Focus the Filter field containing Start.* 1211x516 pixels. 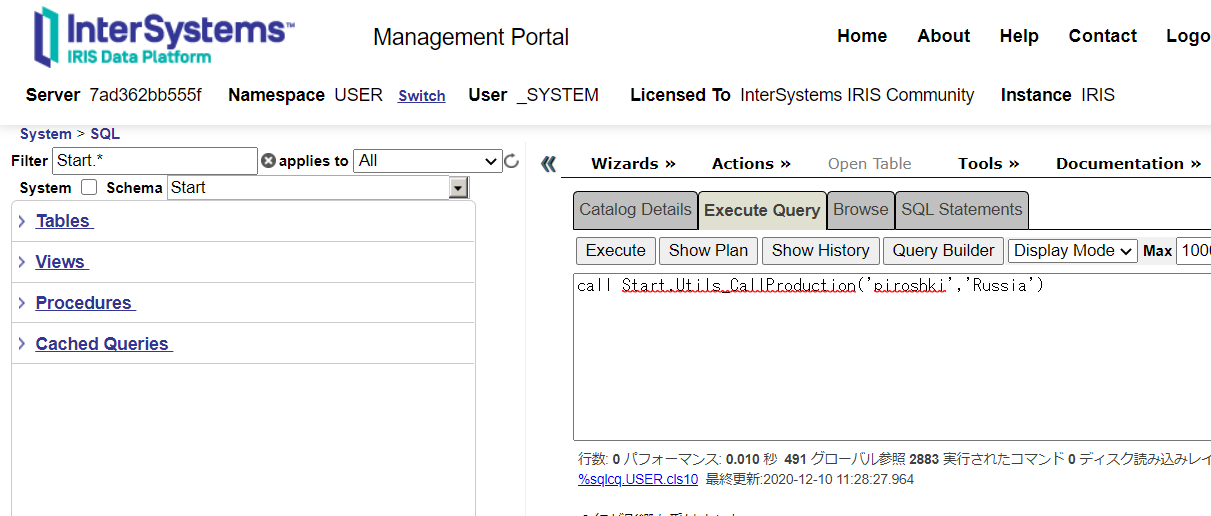point(154,161)
